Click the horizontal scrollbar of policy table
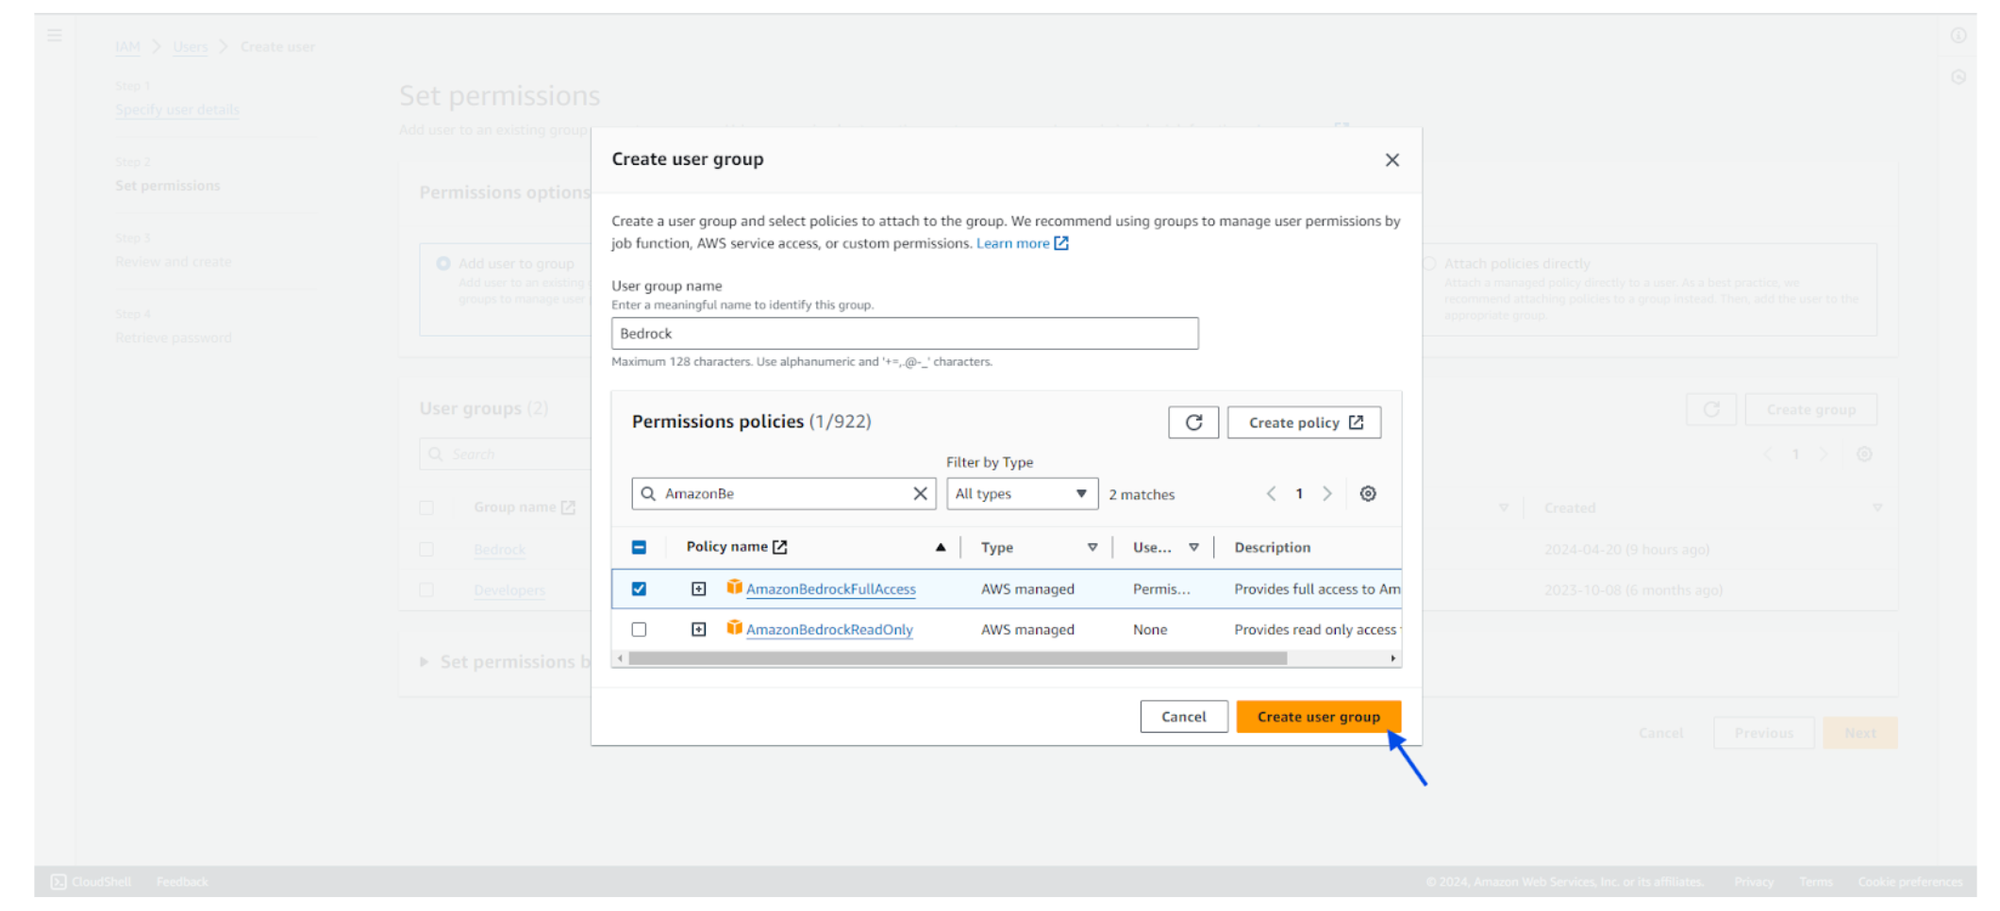Image resolution: width=2000 pixels, height=911 pixels. coord(956,659)
